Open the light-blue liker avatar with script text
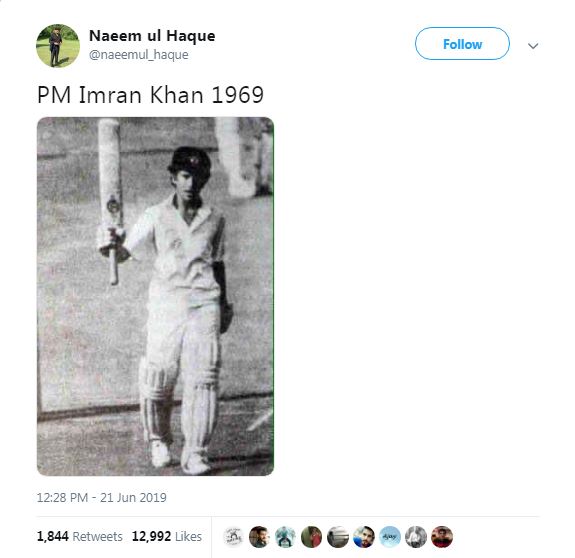 390,537
